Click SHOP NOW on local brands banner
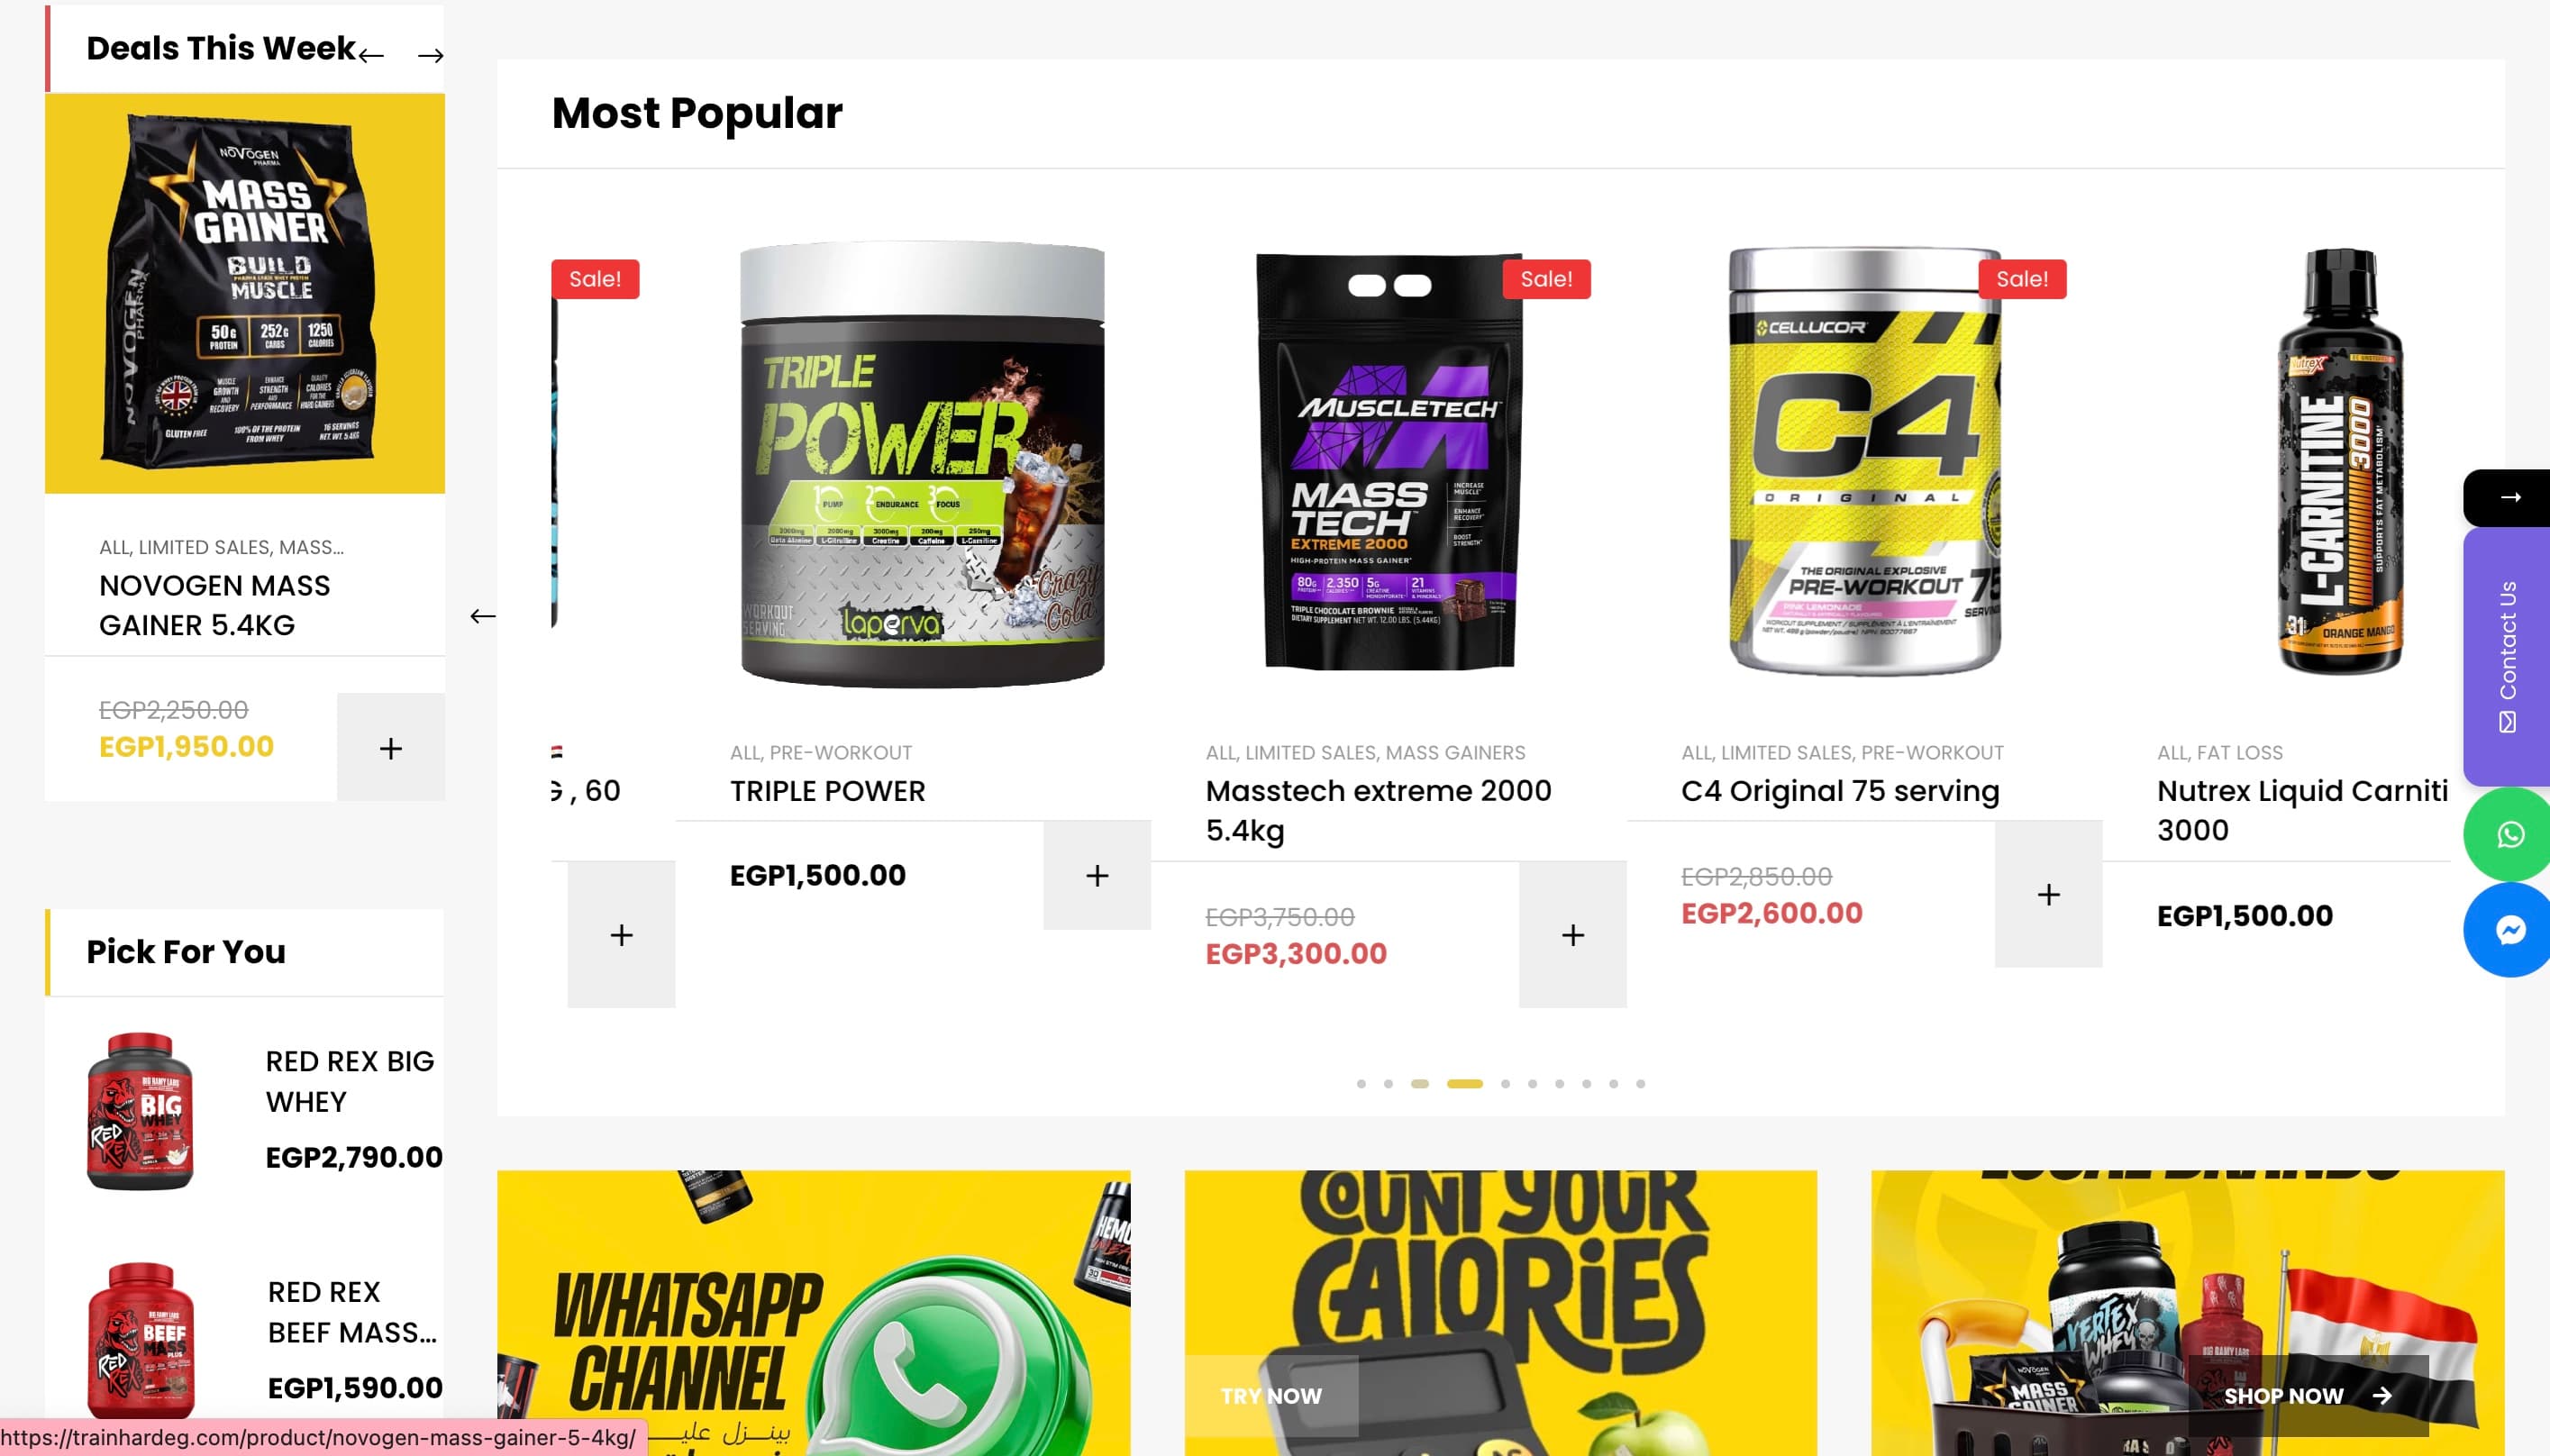This screenshot has height=1456, width=2550. (x=2307, y=1395)
